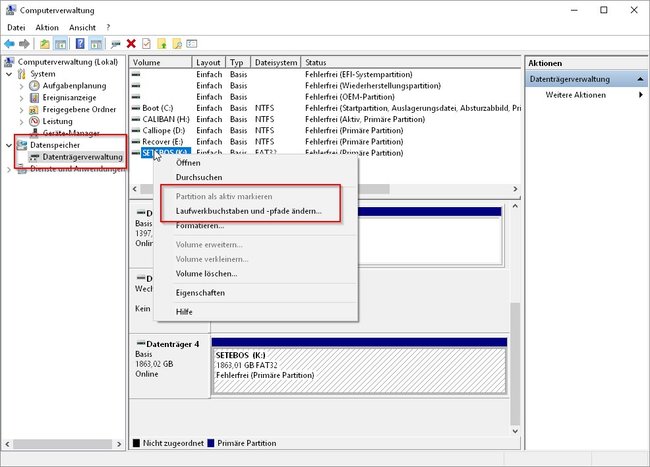Screen dimensions: 650x467
Task: Choose Eigenschaften in the context menu
Action: (x=256, y=293)
